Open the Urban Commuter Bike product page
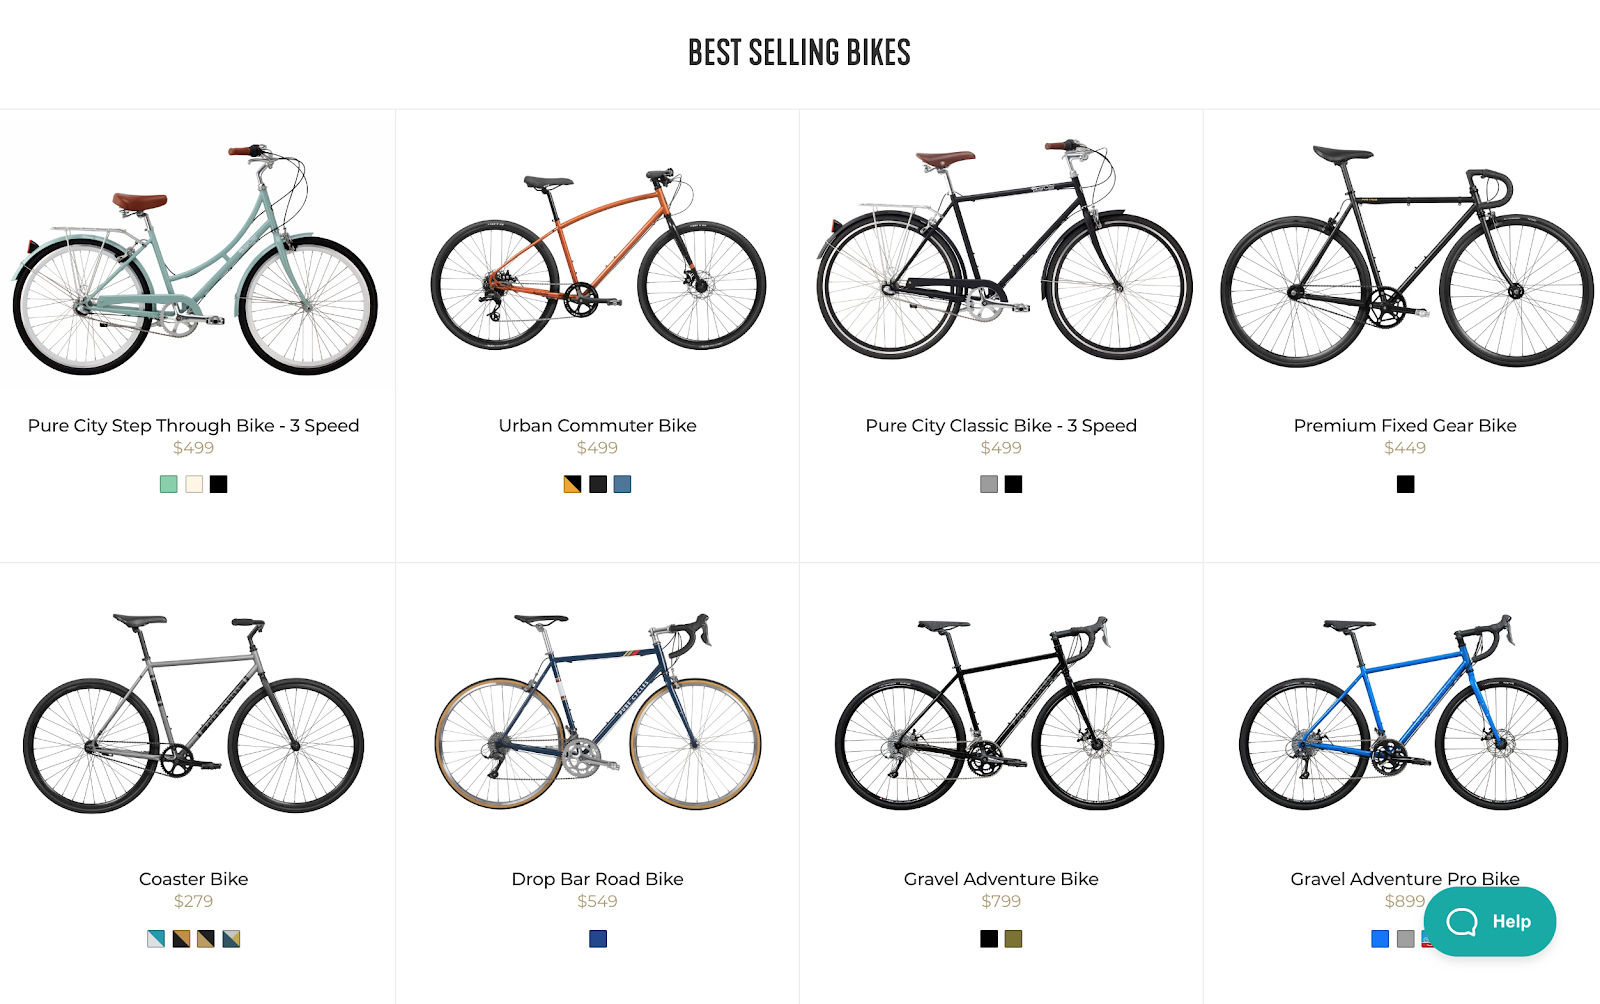Screen dimensions: 1600x1004 point(597,425)
